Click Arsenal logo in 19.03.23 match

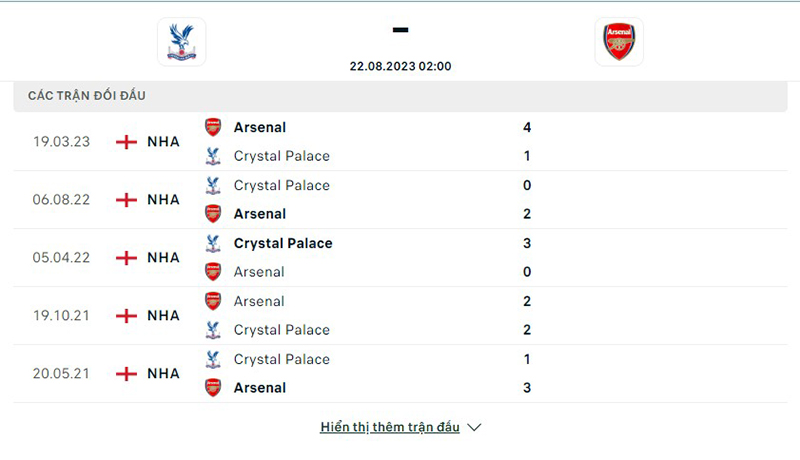point(213,127)
